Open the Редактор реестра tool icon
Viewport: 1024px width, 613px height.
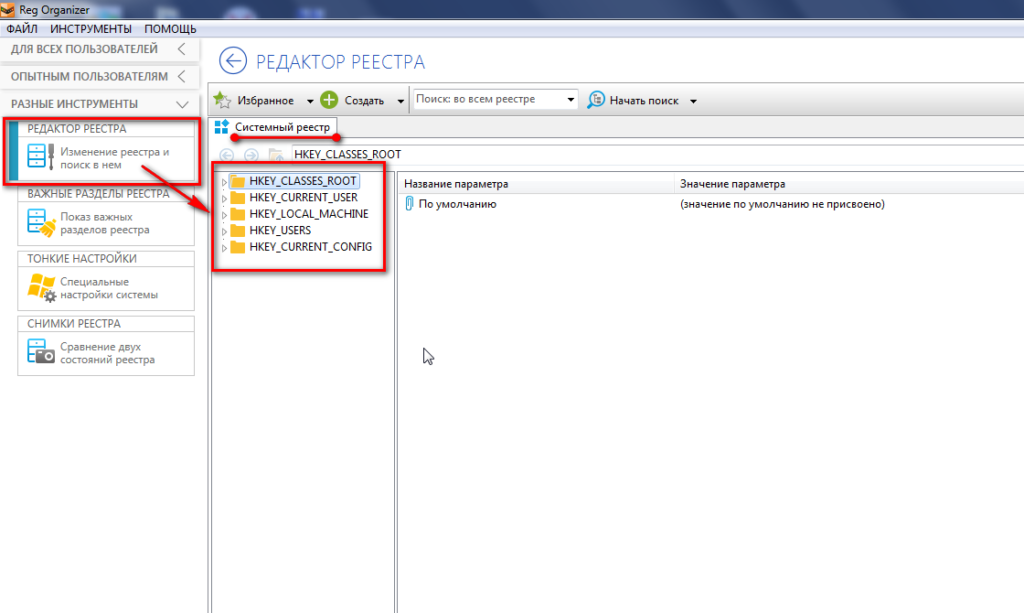pyautogui.click(x=39, y=158)
